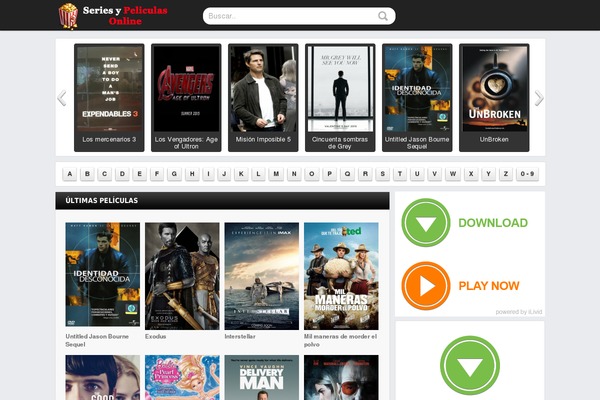
Task: Click Mil maneras de morder el polvo title
Action: point(341,340)
